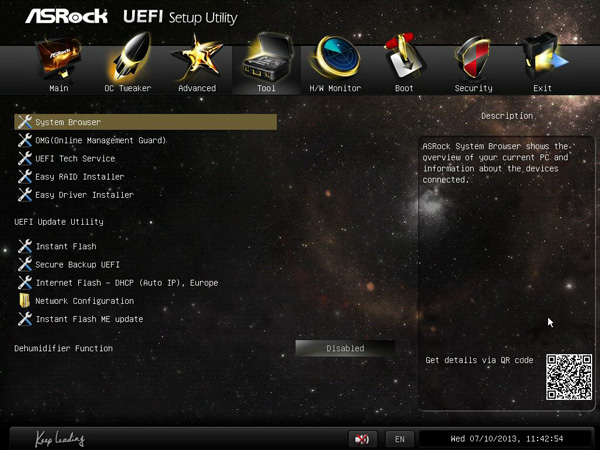Open System Browser

coord(145,122)
